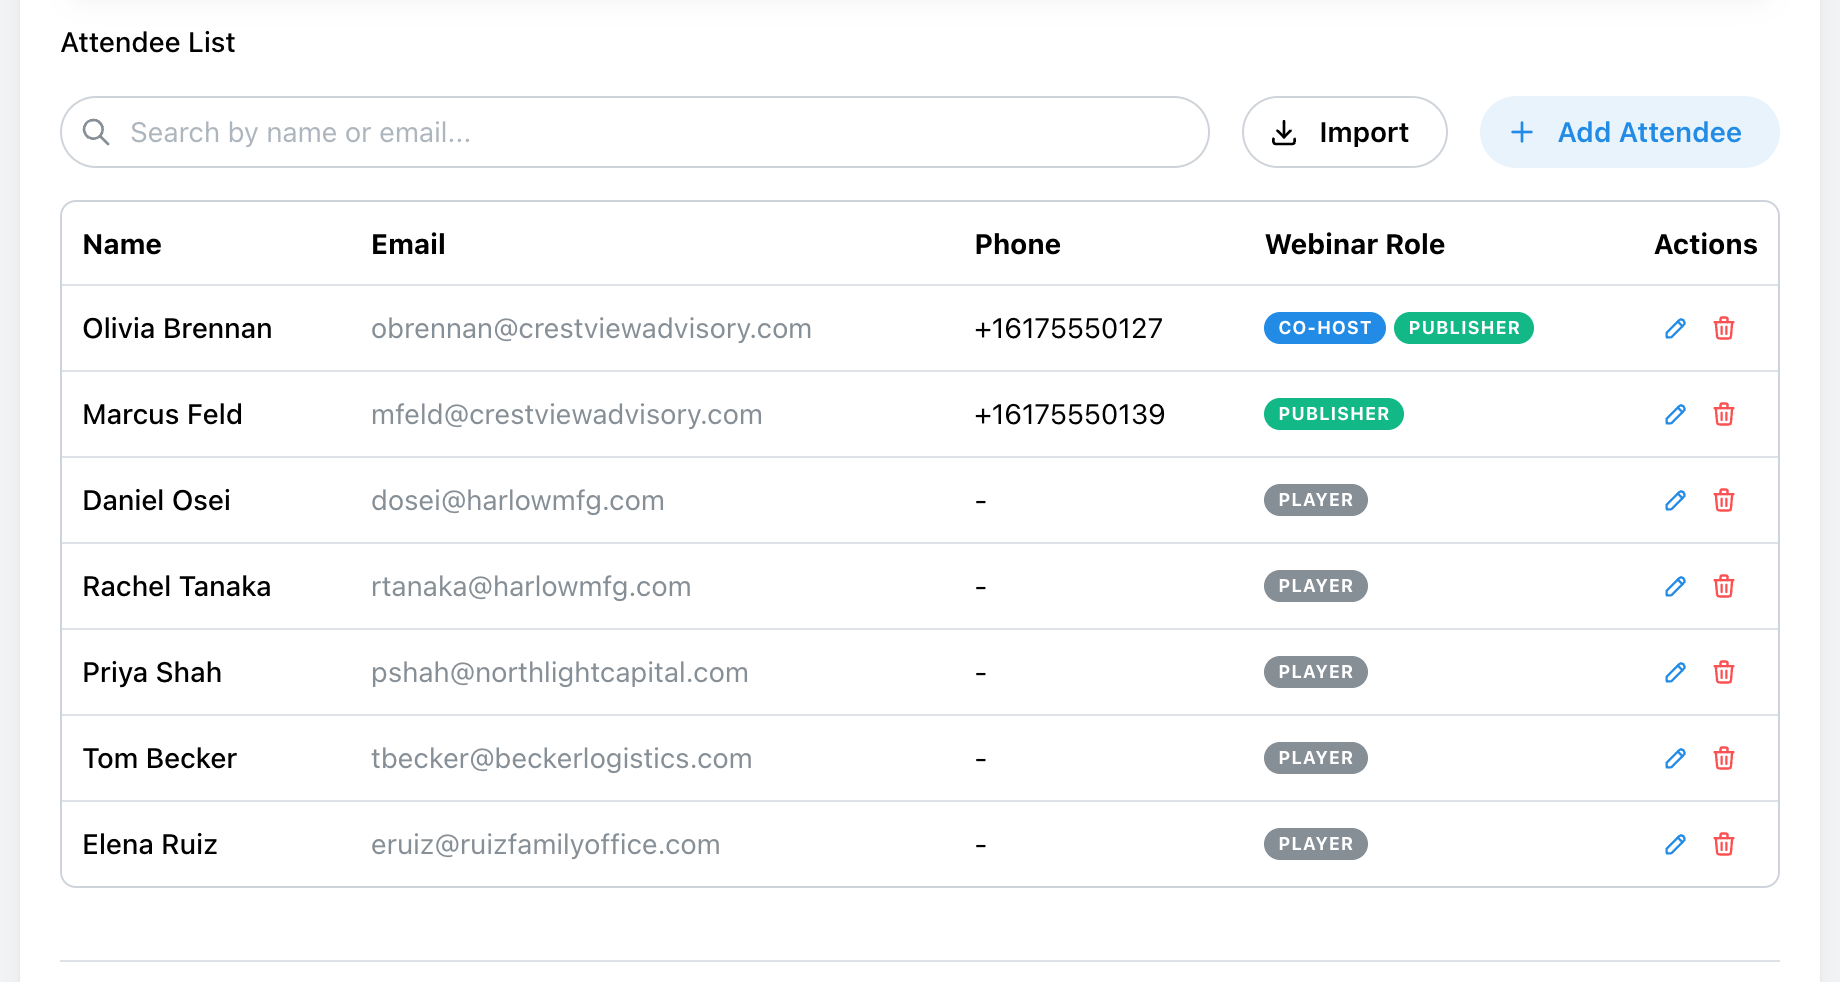Edit Marcus Feld's attendee record

[x=1676, y=414]
